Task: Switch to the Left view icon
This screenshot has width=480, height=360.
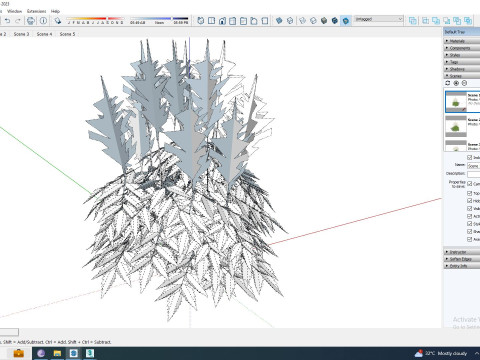Action: coord(254,21)
